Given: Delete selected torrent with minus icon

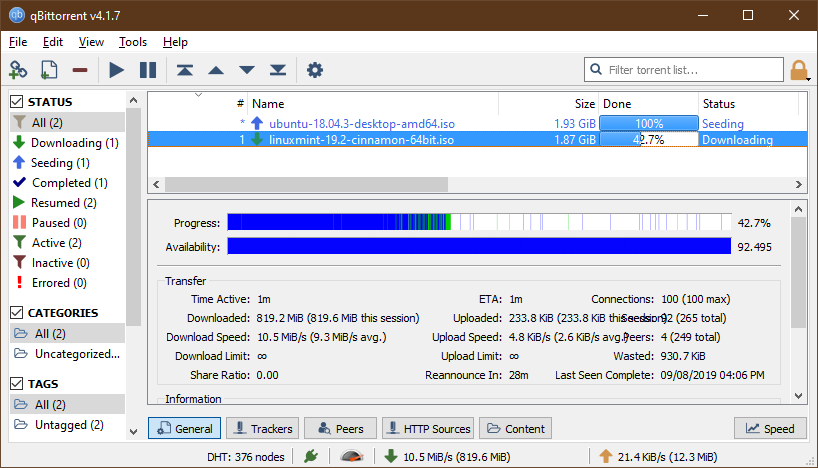Looking at the screenshot, I should [x=79, y=70].
